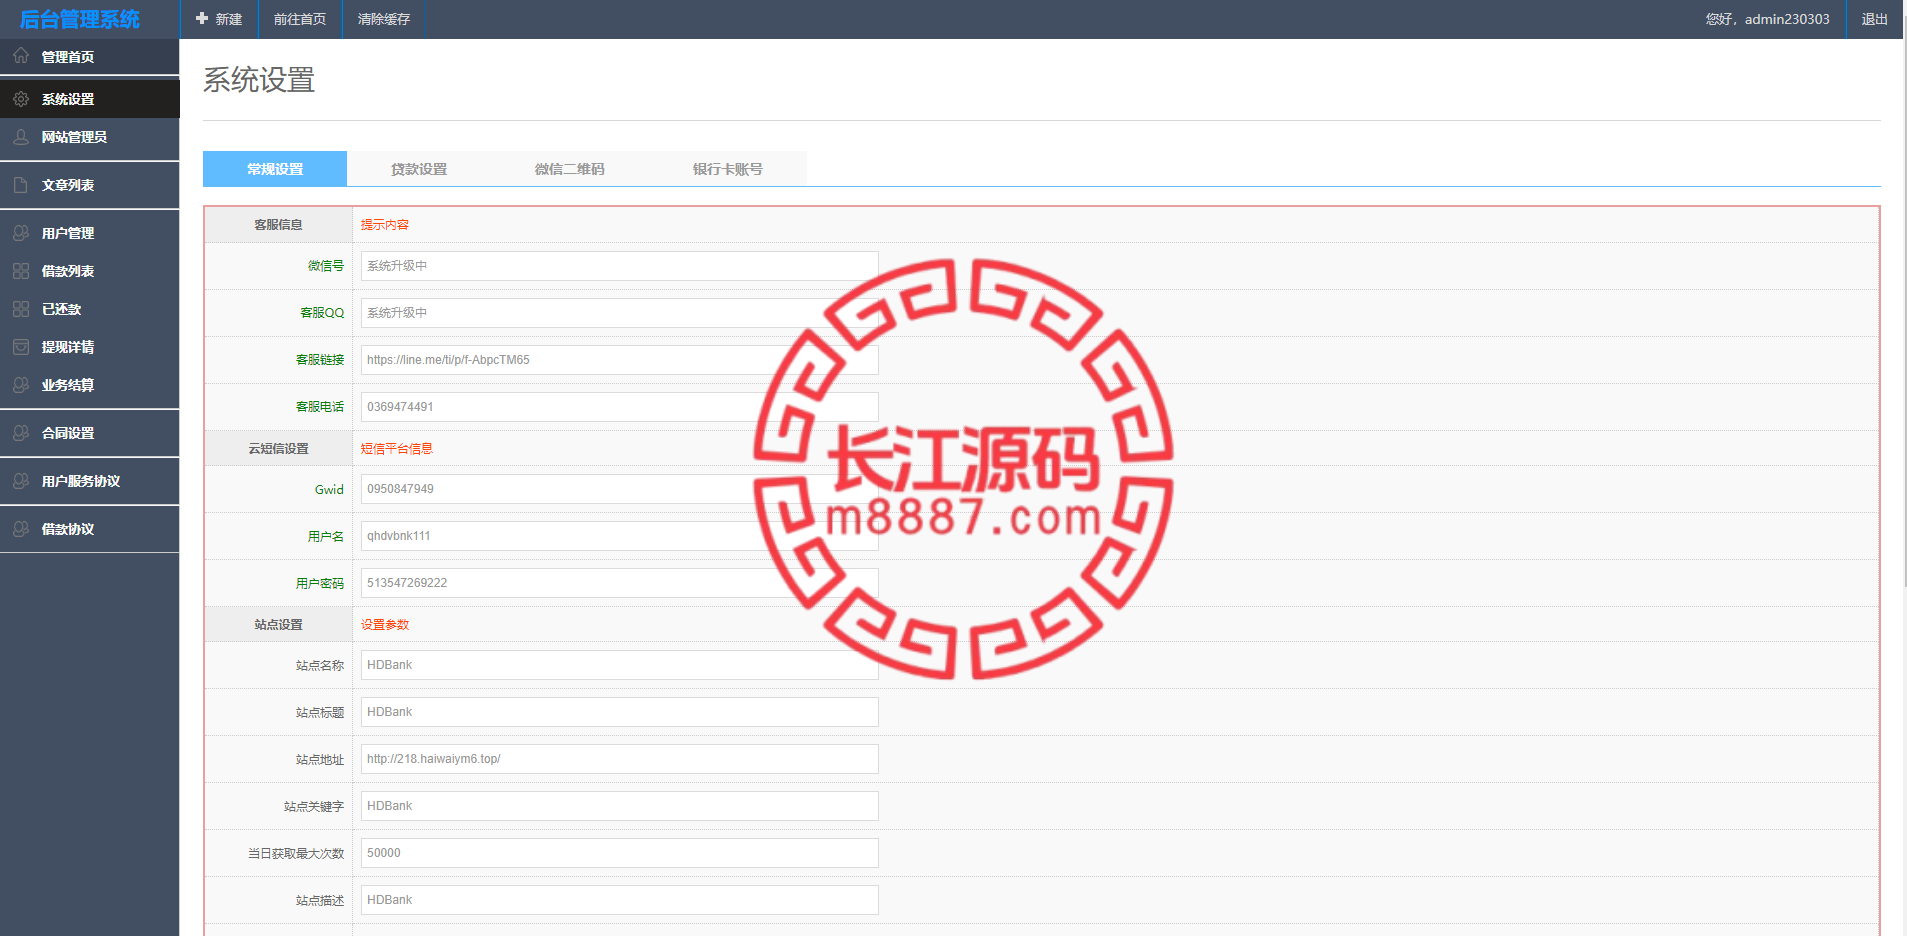
Task: Open 业务结算 in the sidebar
Action: pos(90,385)
